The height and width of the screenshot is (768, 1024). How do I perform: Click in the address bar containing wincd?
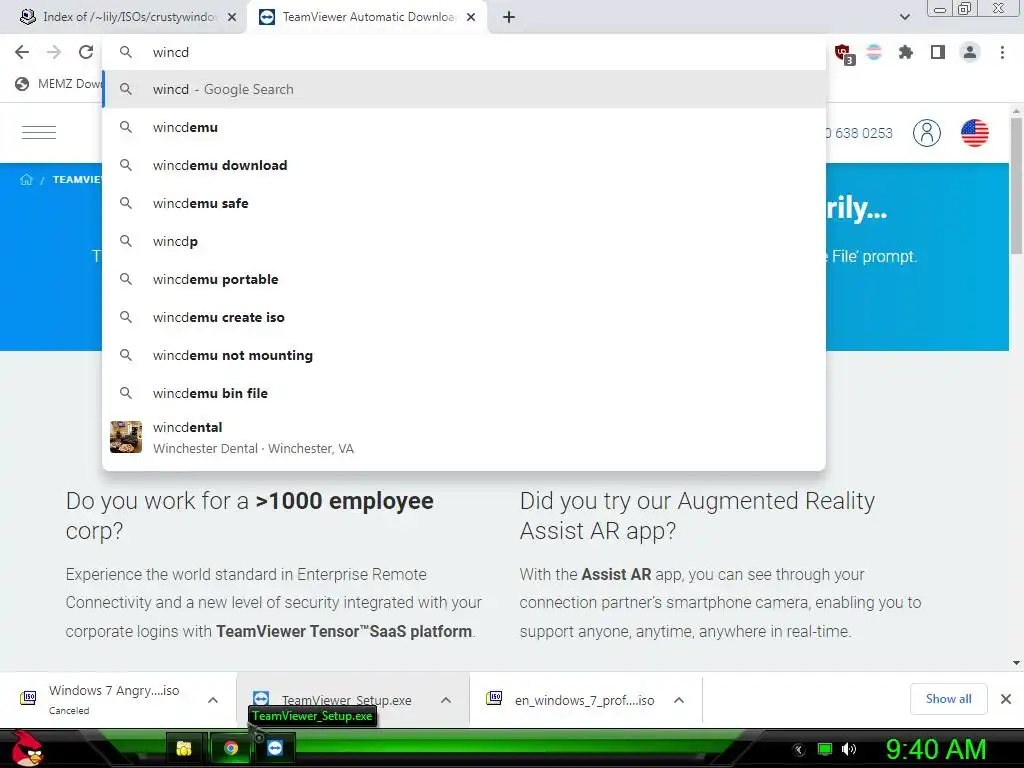click(464, 52)
